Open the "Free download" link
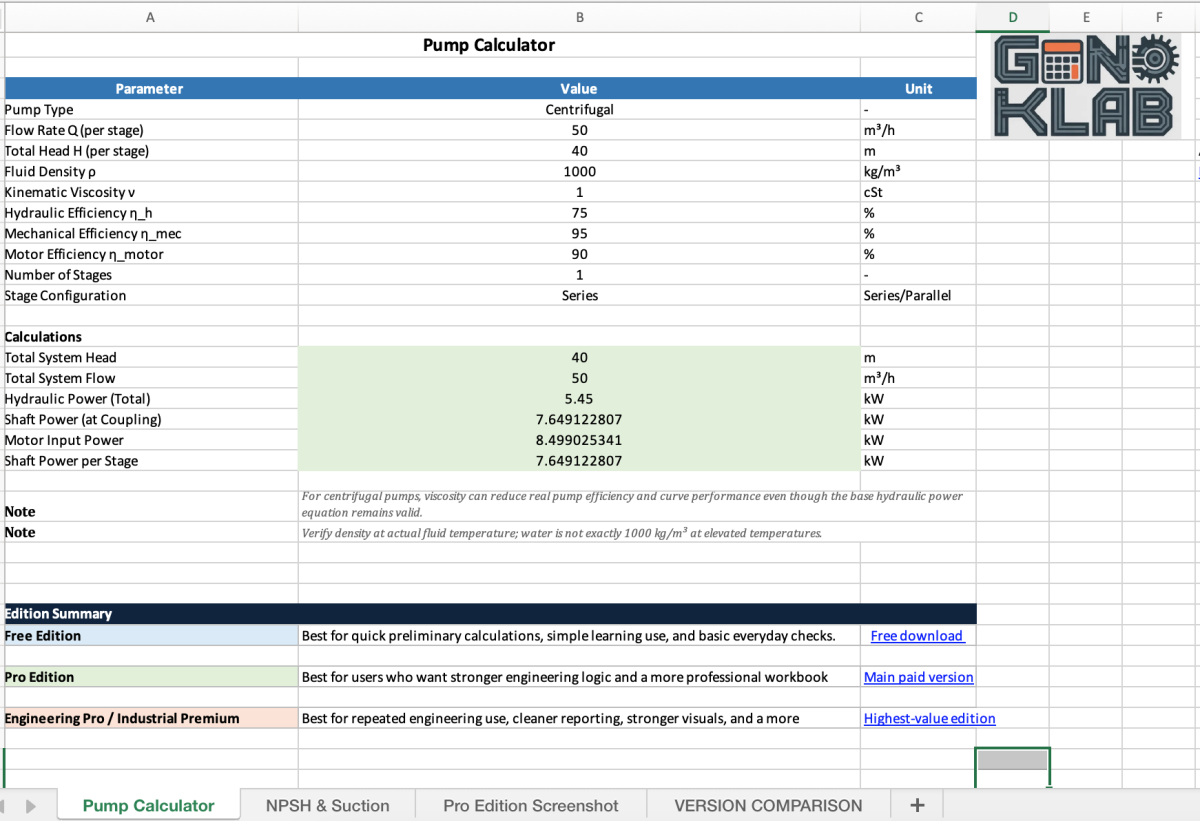The height and width of the screenshot is (821, 1200). coord(918,635)
